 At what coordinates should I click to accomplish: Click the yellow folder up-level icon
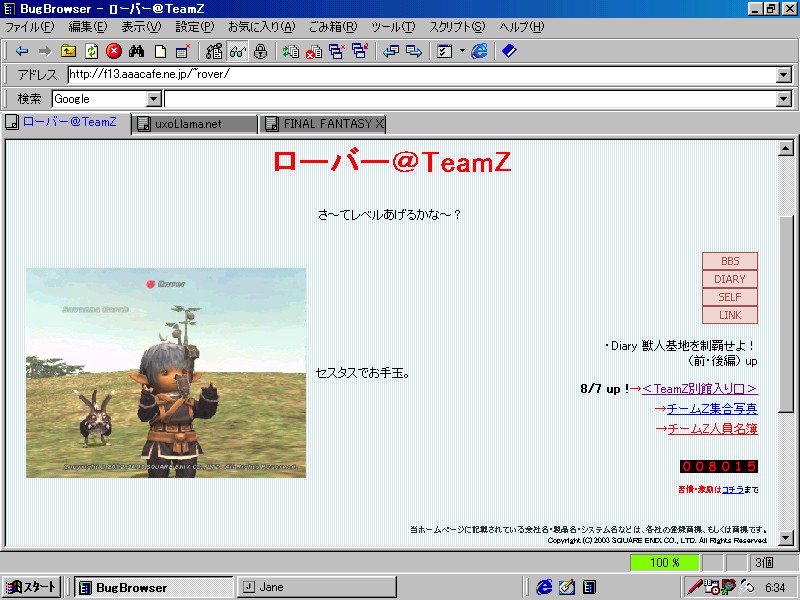tap(68, 51)
